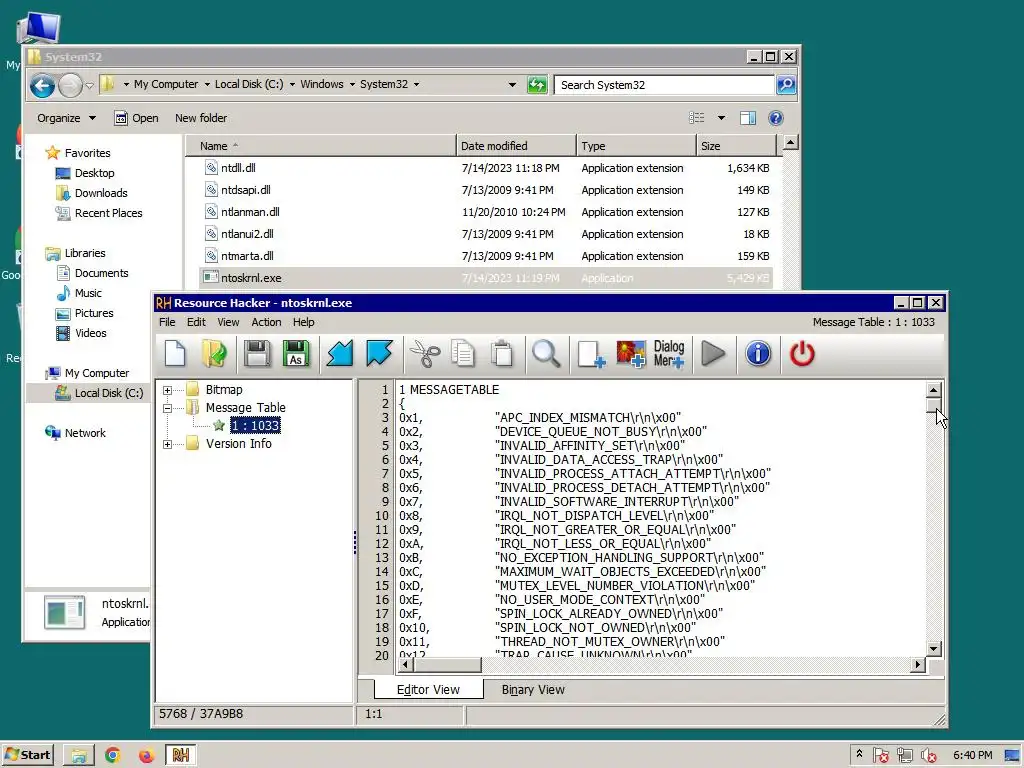This screenshot has width=1024, height=768.
Task: Sort files by the Date modified column
Action: click(516, 146)
